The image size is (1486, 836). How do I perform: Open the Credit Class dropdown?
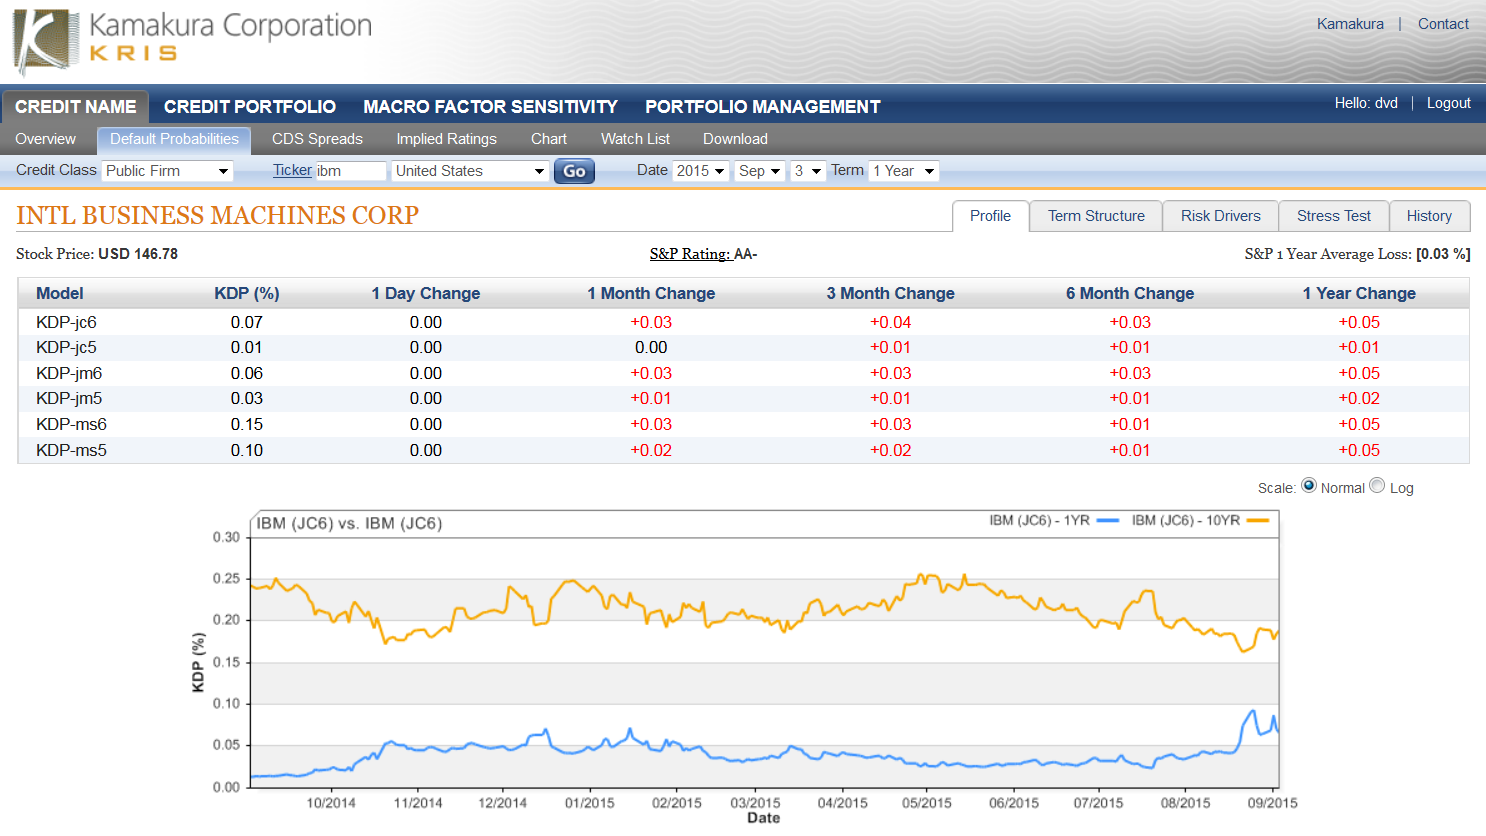pos(167,171)
